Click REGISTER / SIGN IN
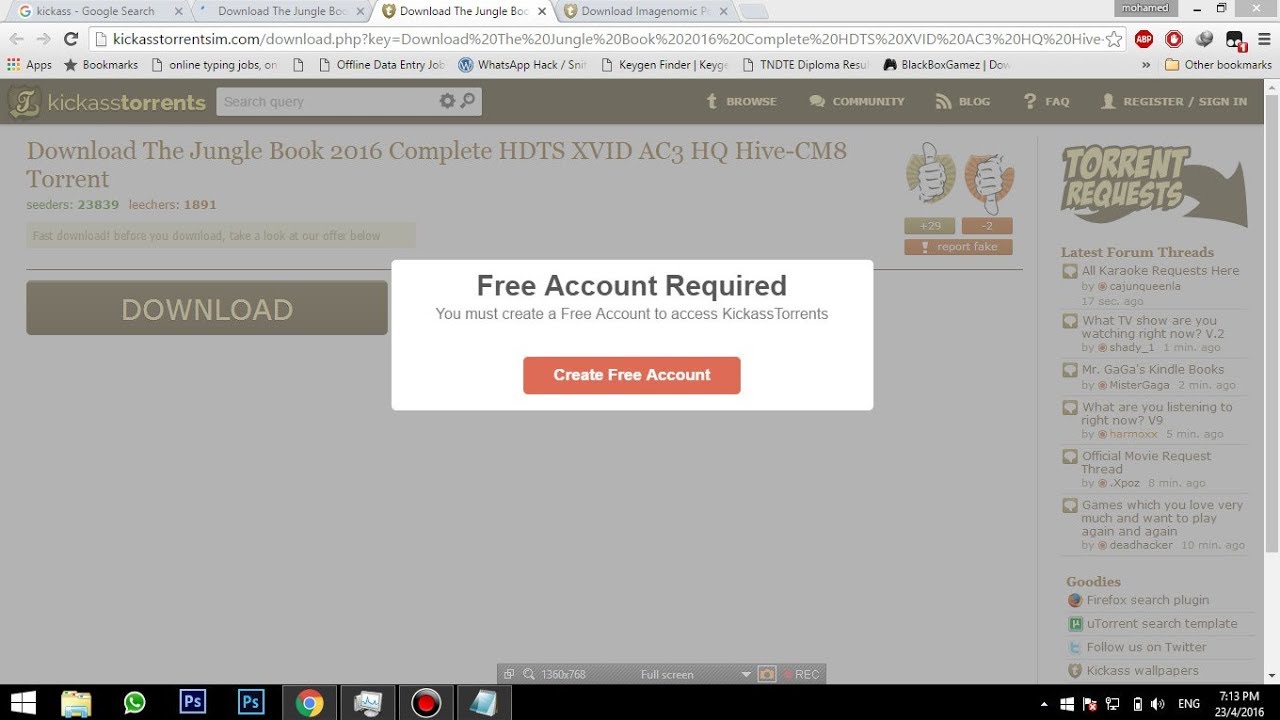The image size is (1280, 720). coord(1174,101)
